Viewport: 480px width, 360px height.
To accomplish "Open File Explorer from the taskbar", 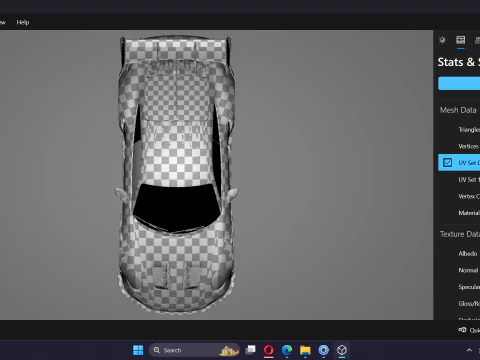I will (x=305, y=350).
